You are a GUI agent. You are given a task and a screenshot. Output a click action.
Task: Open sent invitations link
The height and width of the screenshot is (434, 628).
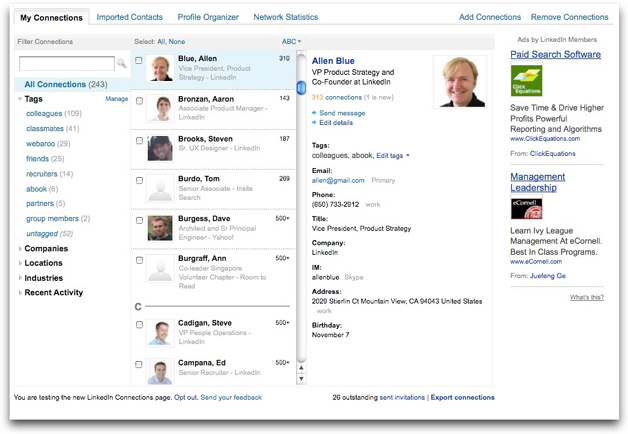[402, 398]
